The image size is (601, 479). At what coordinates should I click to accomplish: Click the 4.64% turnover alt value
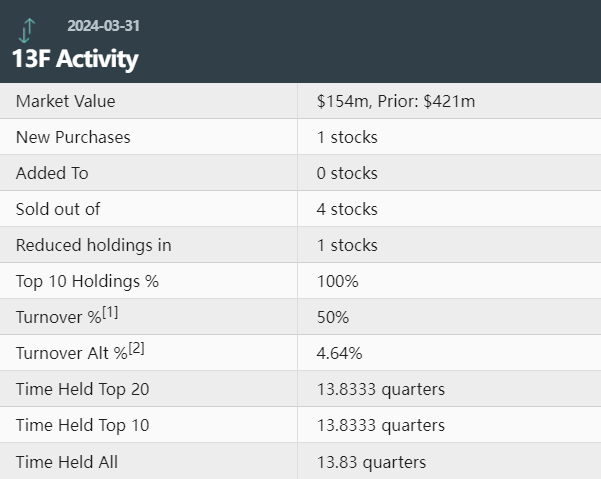click(x=339, y=353)
